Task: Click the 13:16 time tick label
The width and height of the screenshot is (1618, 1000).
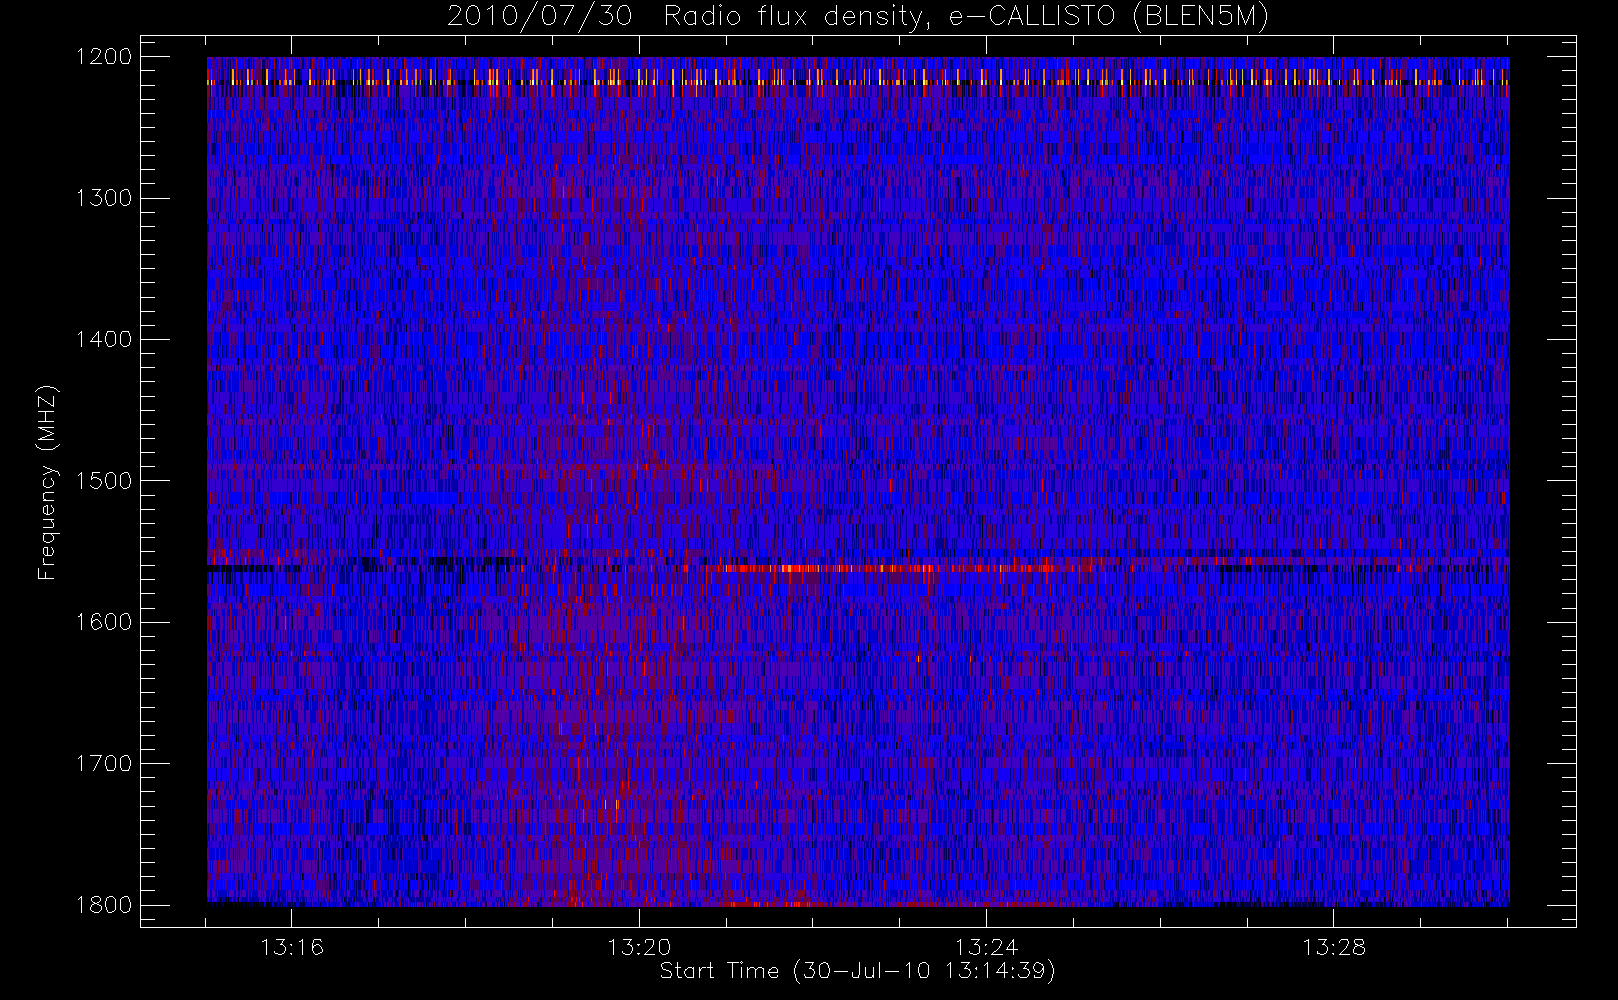Action: pyautogui.click(x=292, y=947)
